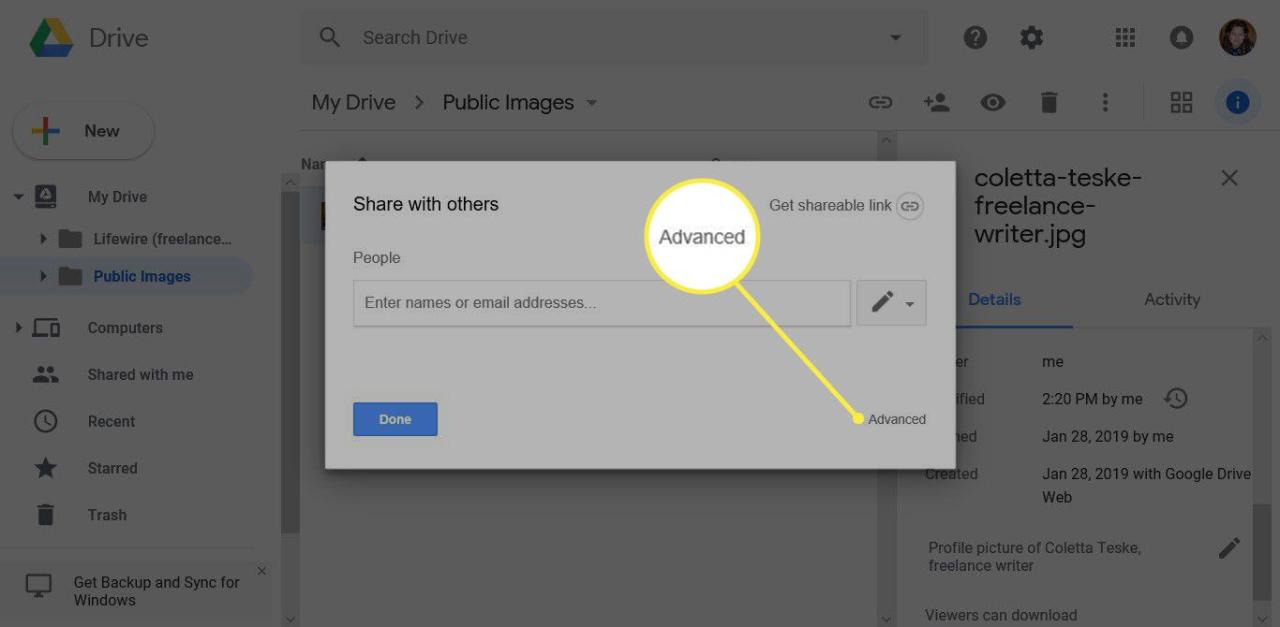The height and width of the screenshot is (627, 1280).
Task: Click the preview eye icon
Action: [992, 102]
